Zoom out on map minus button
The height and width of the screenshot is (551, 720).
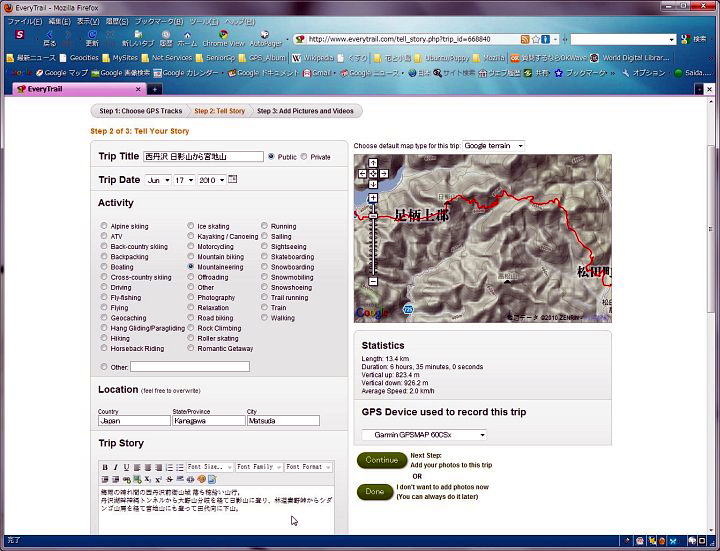(373, 281)
